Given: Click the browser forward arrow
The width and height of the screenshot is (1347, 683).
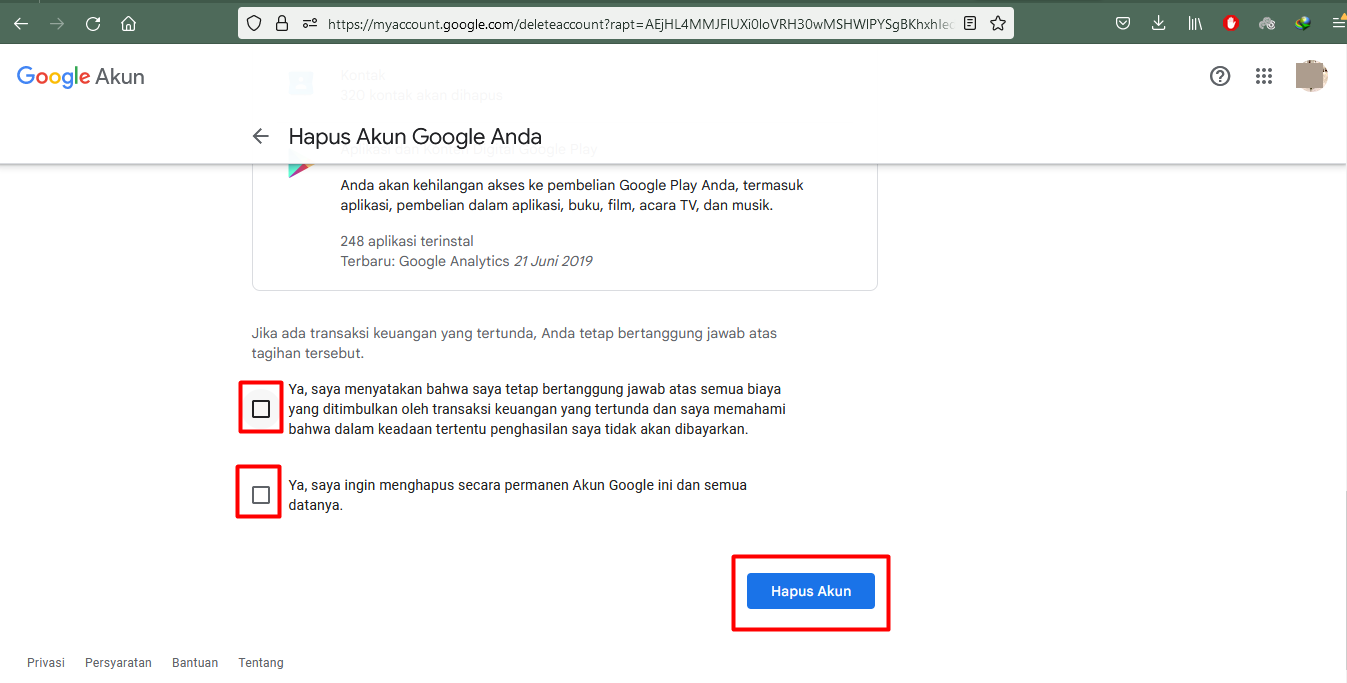Looking at the screenshot, I should pyautogui.click(x=57, y=23).
